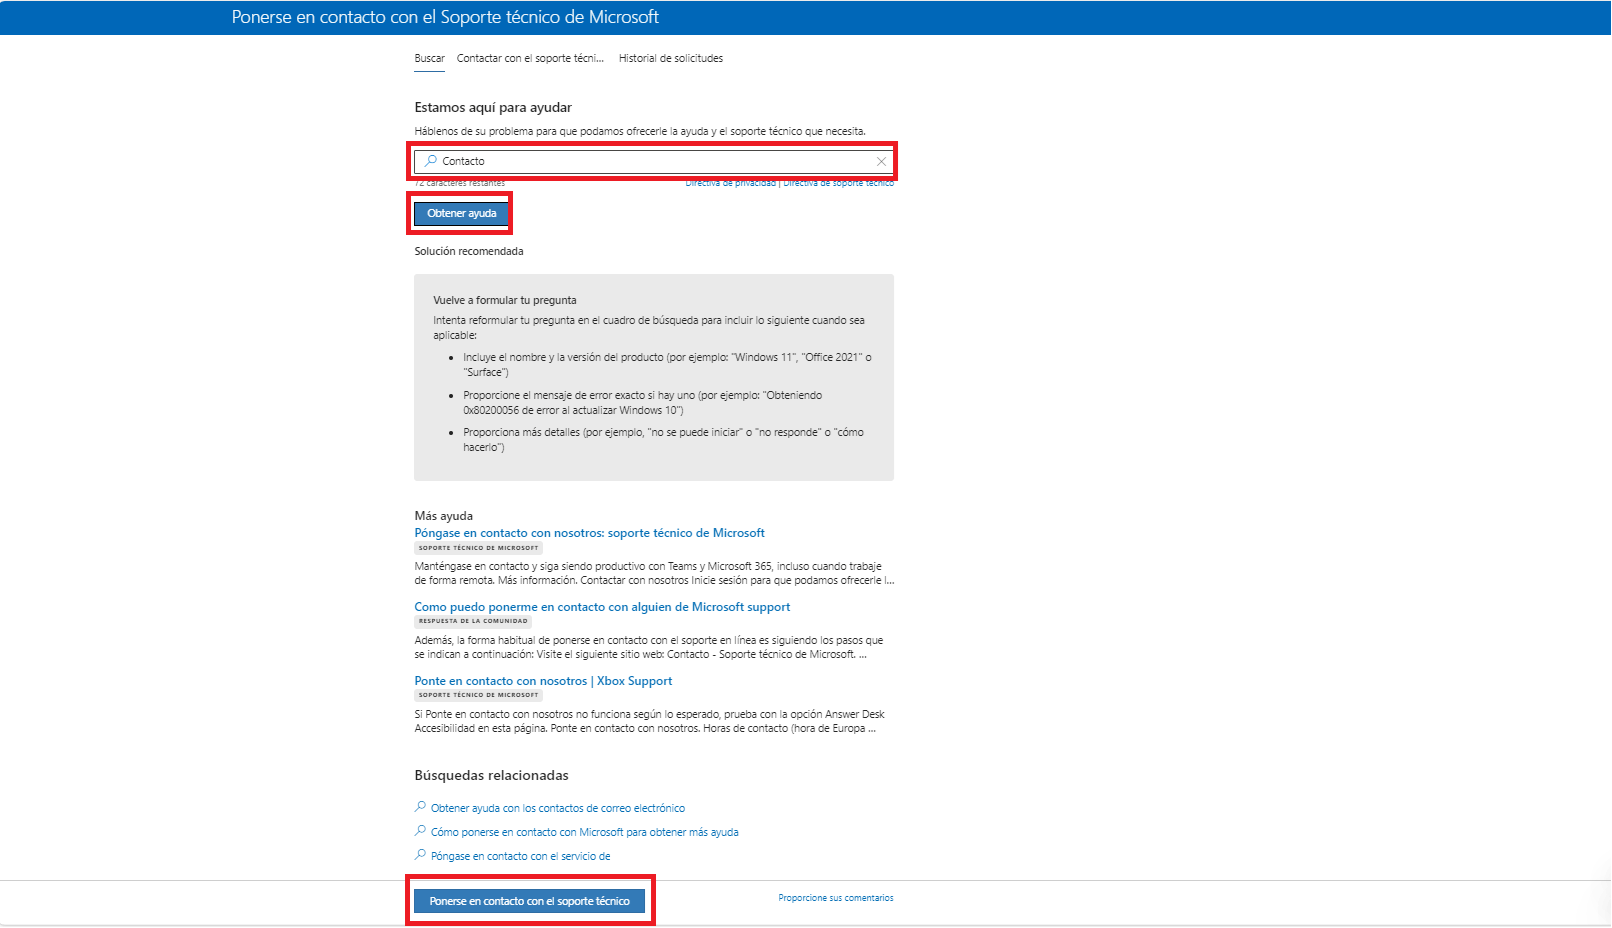Click the "Estamos aquí para ayudar" heading
The width and height of the screenshot is (1612, 928).
point(493,107)
